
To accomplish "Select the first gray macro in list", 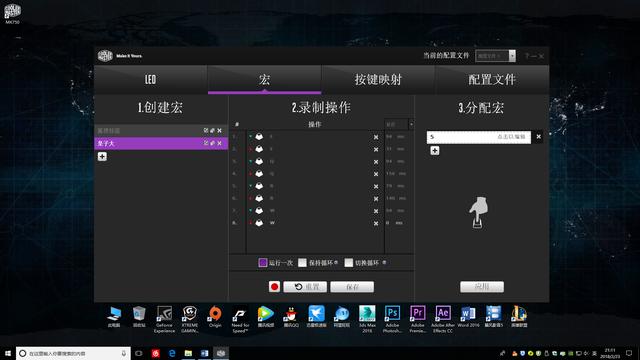I will pos(161,131).
